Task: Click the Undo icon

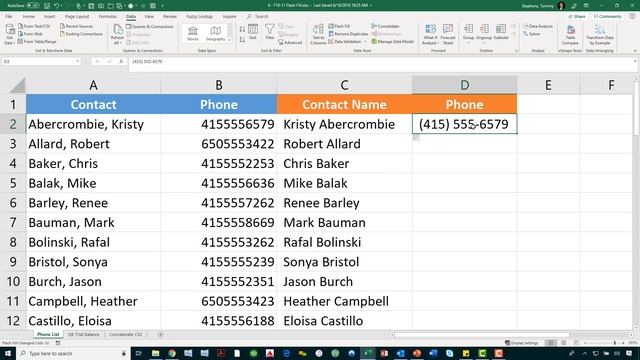Action: click(57, 6)
